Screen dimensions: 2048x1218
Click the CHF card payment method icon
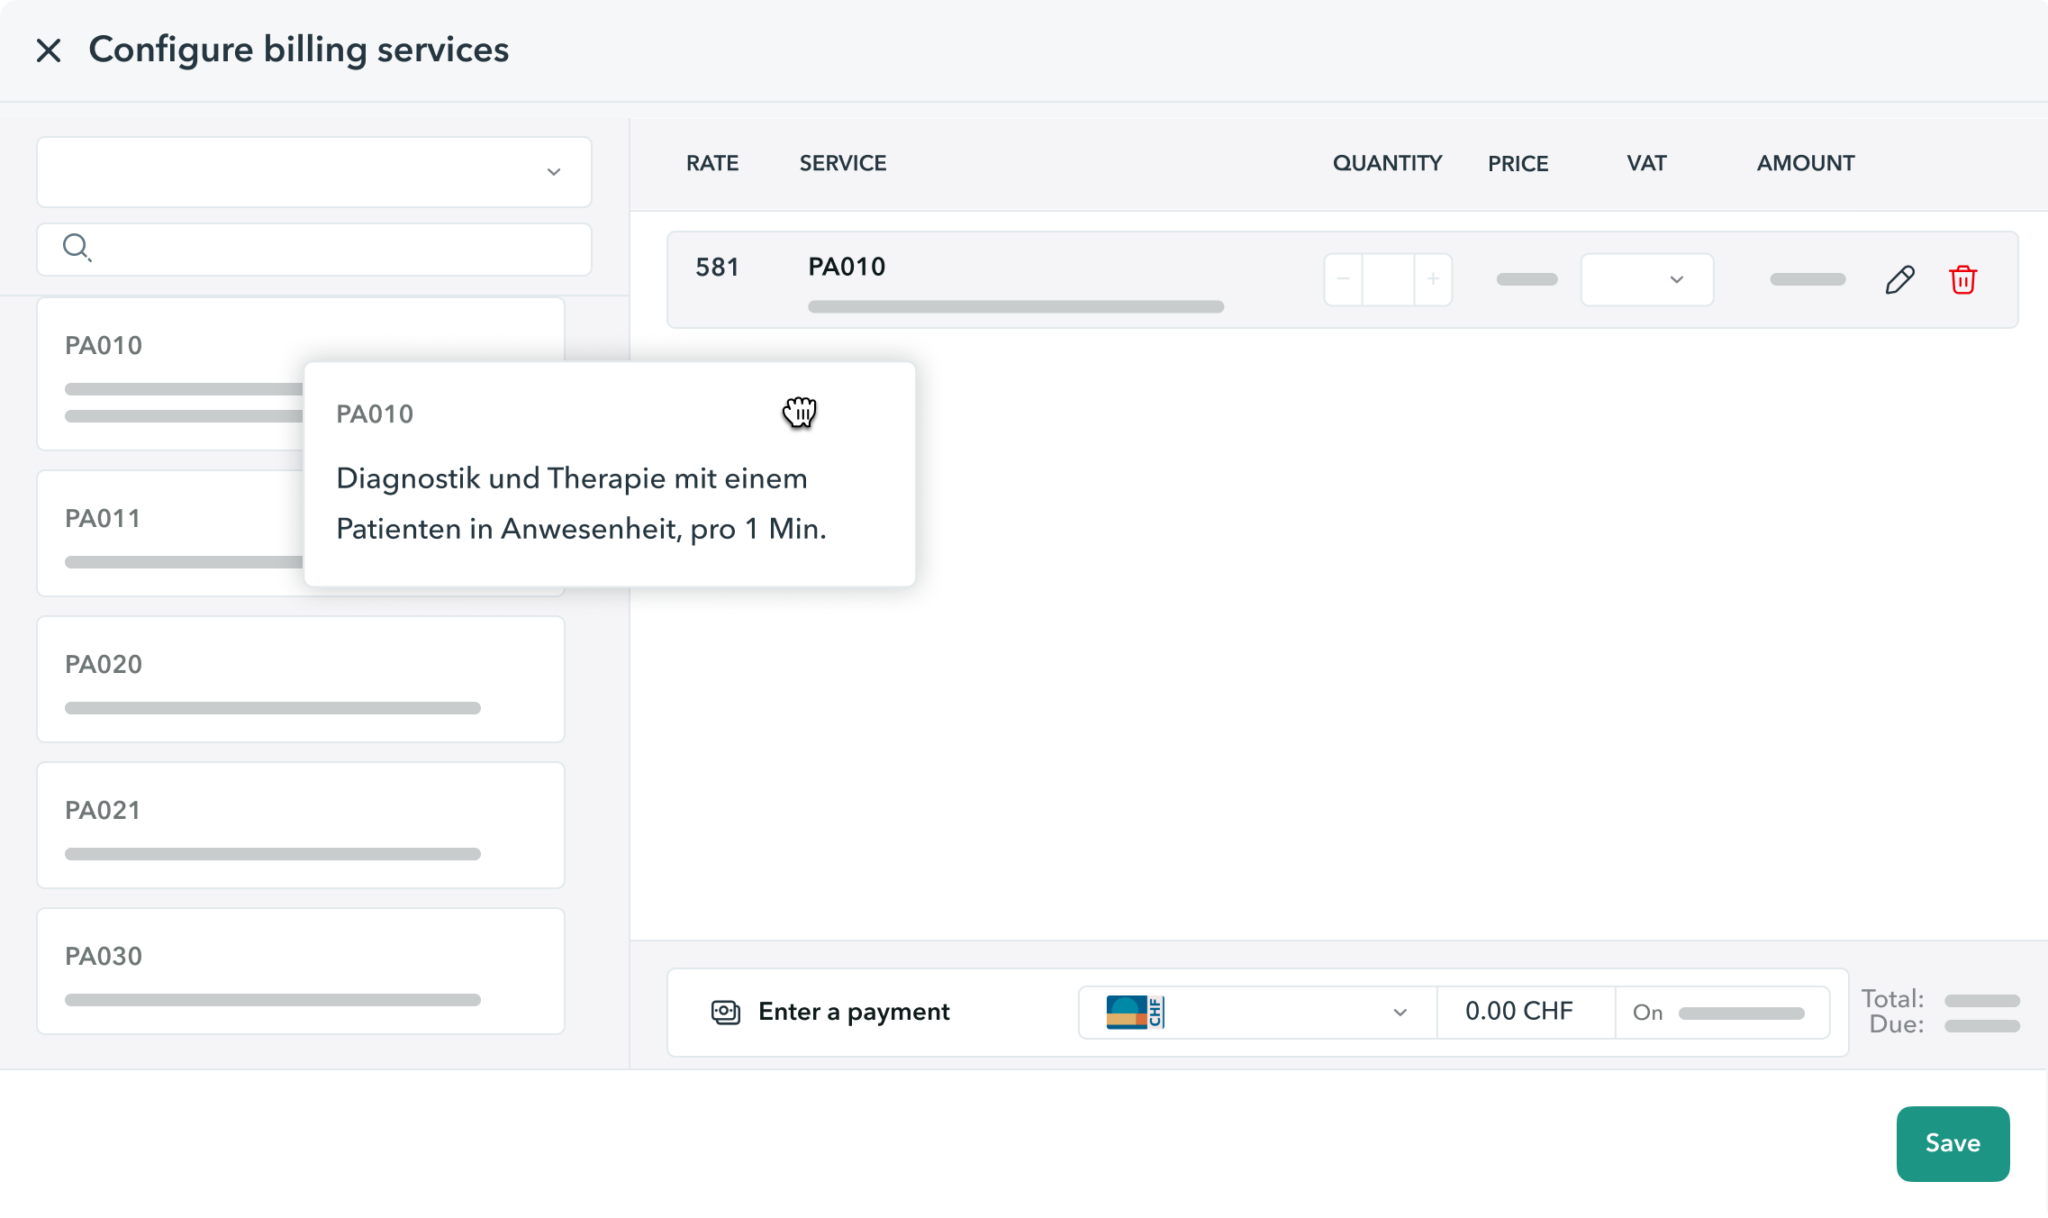(1135, 1012)
